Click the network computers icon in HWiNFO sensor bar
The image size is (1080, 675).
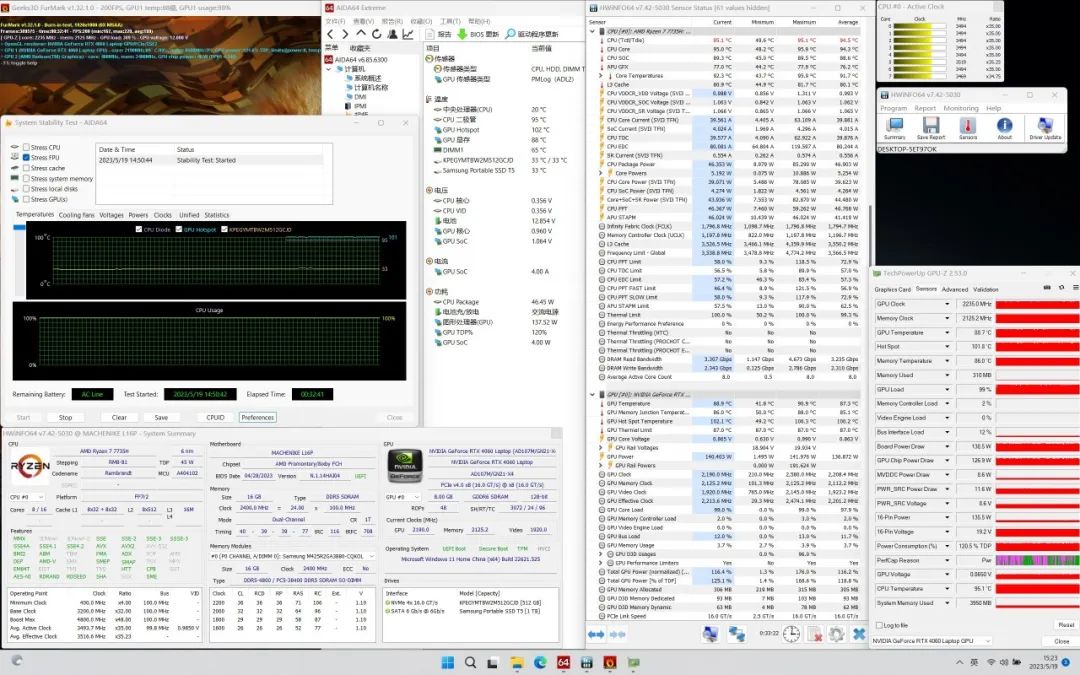[737, 634]
